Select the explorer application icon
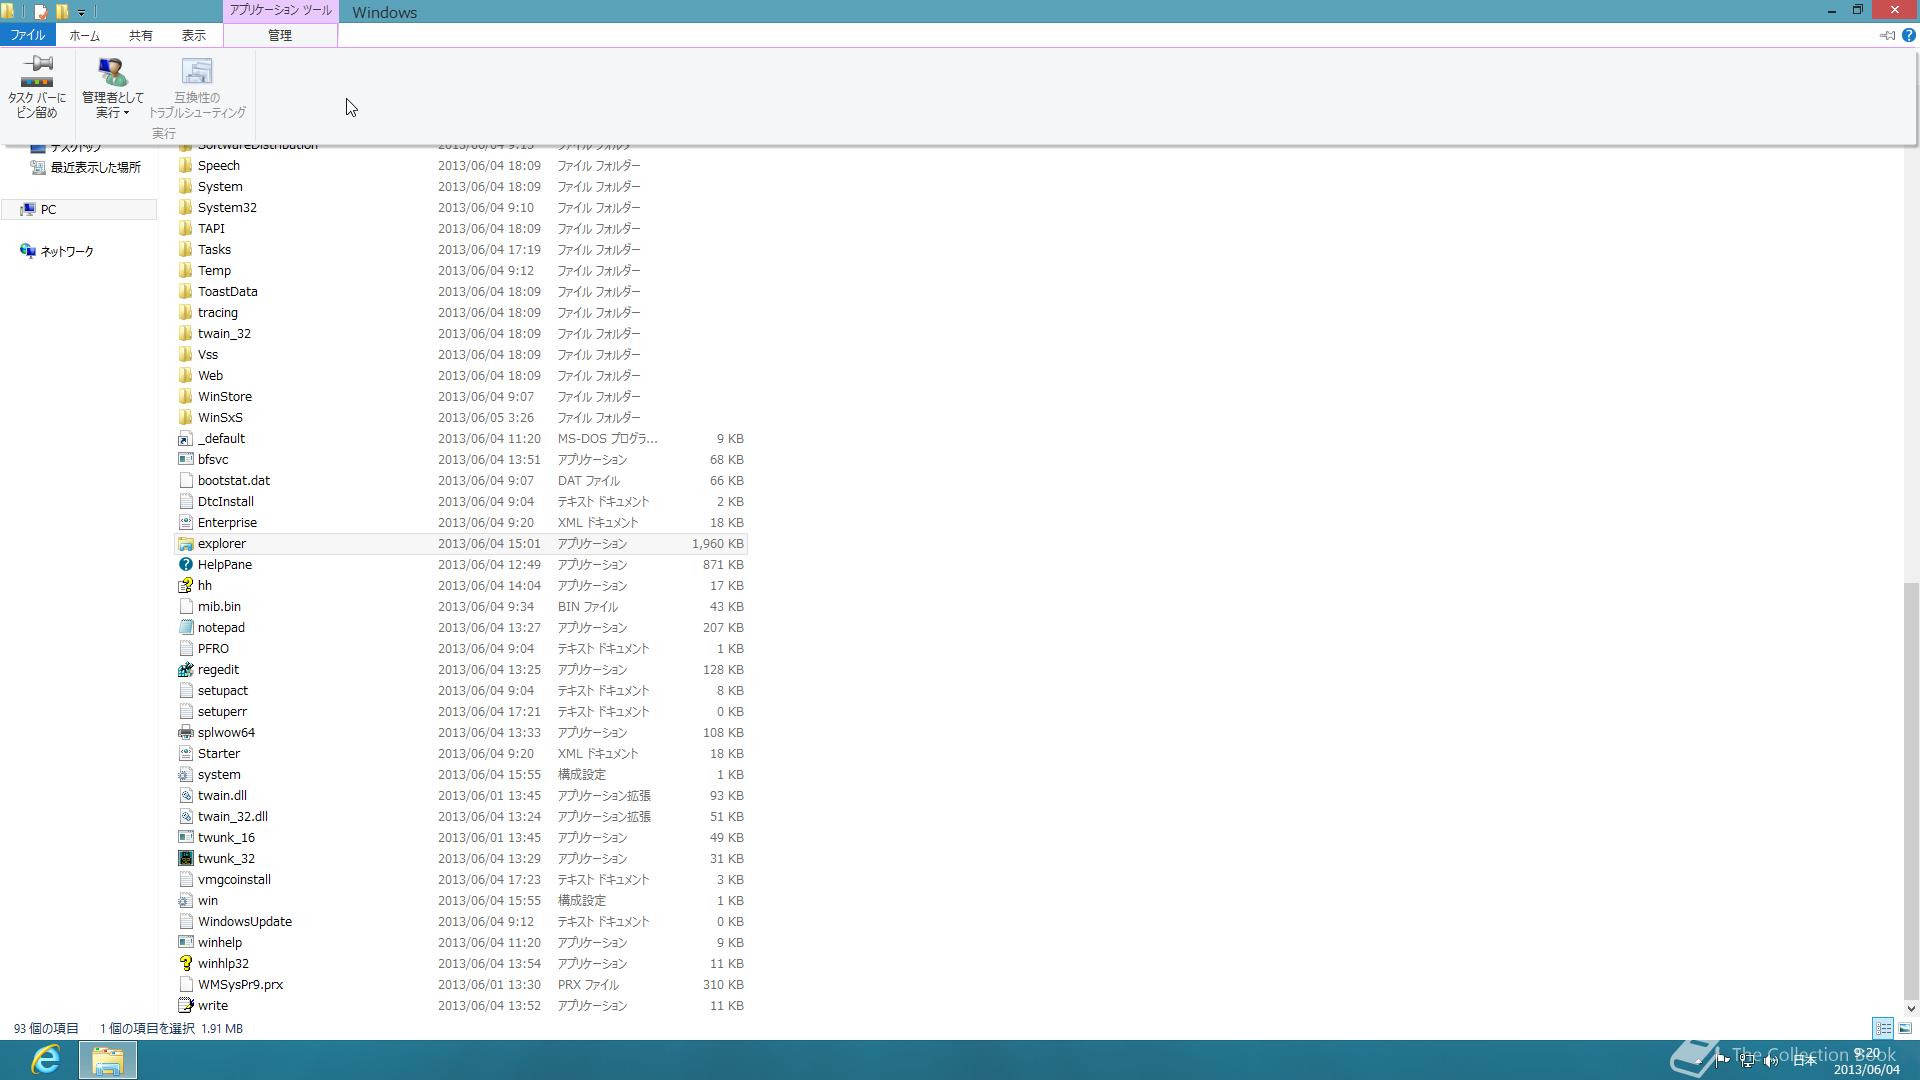Viewport: 1920px width, 1080px height. [185, 544]
